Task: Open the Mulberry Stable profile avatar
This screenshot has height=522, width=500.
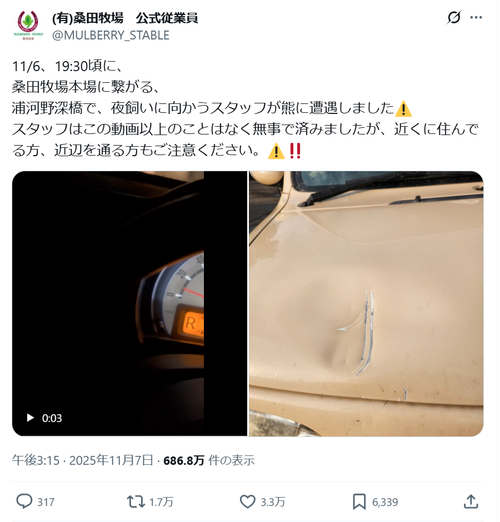Action: [x=28, y=25]
